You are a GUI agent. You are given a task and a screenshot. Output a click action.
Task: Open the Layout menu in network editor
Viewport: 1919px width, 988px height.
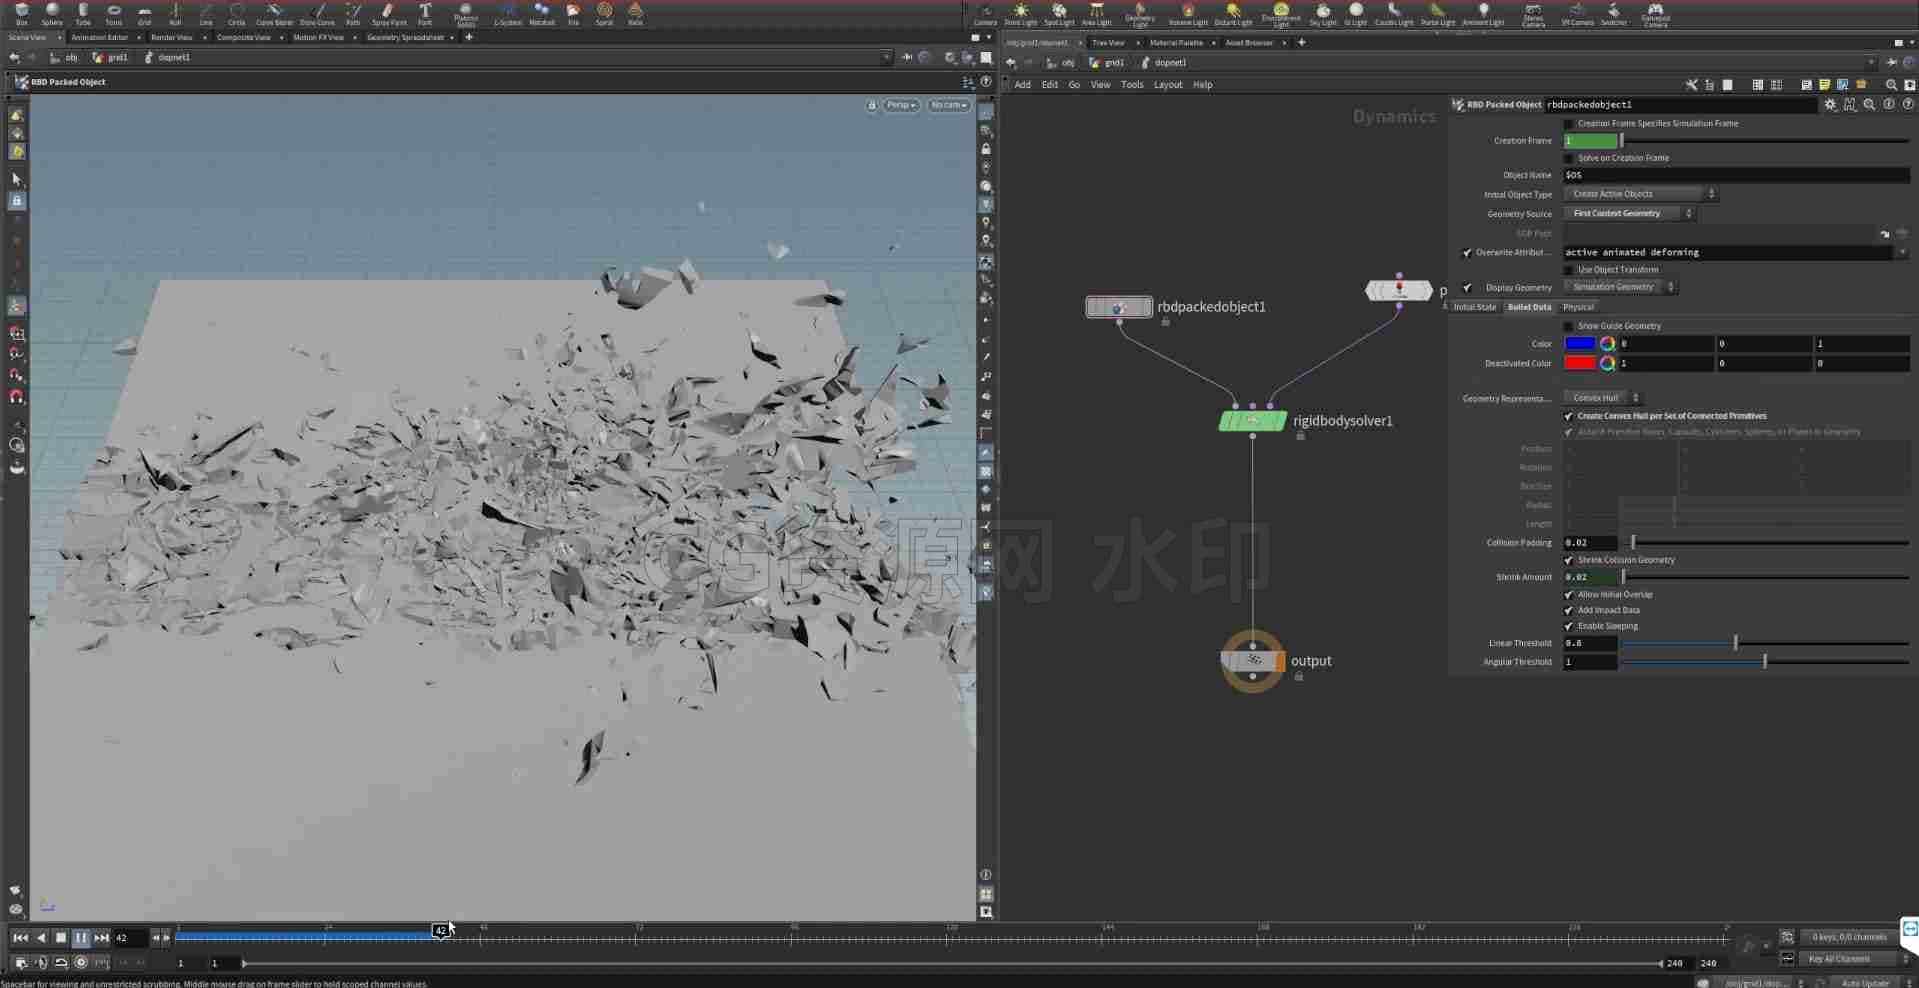(x=1167, y=85)
